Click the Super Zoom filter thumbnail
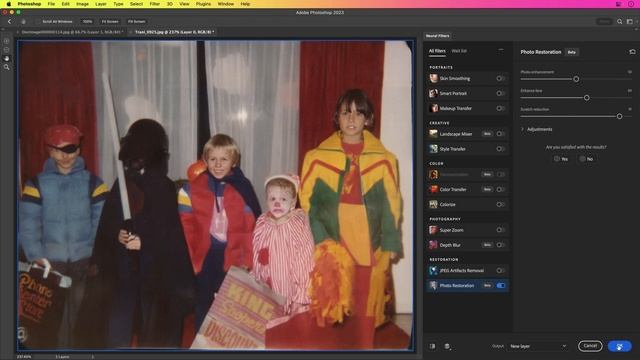Image resolution: width=640 pixels, height=360 pixels. 433,230
